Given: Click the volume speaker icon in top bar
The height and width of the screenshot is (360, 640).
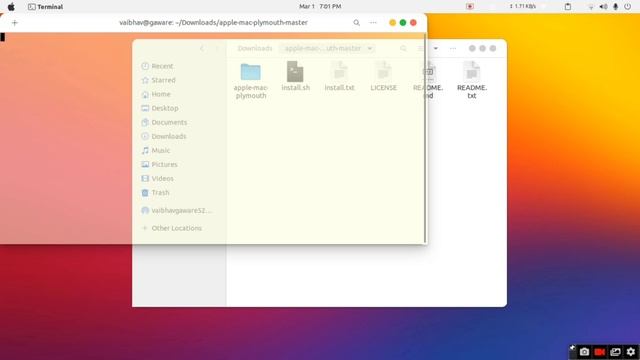Looking at the screenshot, I should 603,7.
